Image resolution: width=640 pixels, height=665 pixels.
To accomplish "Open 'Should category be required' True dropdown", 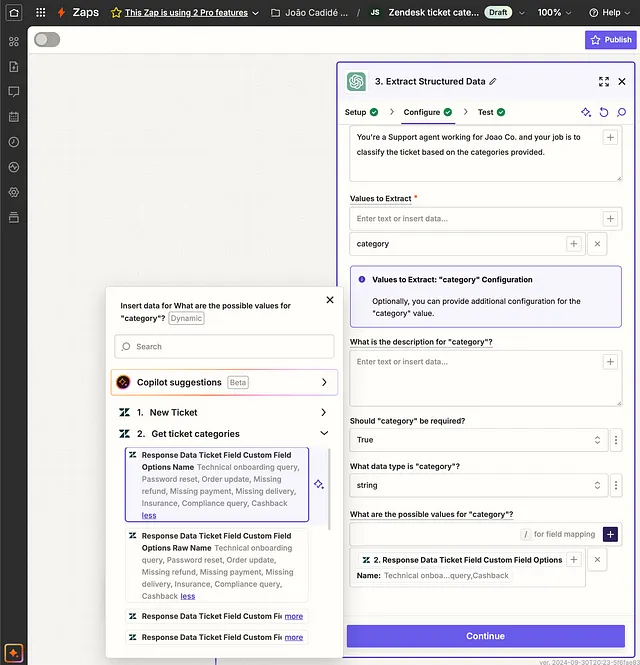I will pyautogui.click(x=479, y=440).
